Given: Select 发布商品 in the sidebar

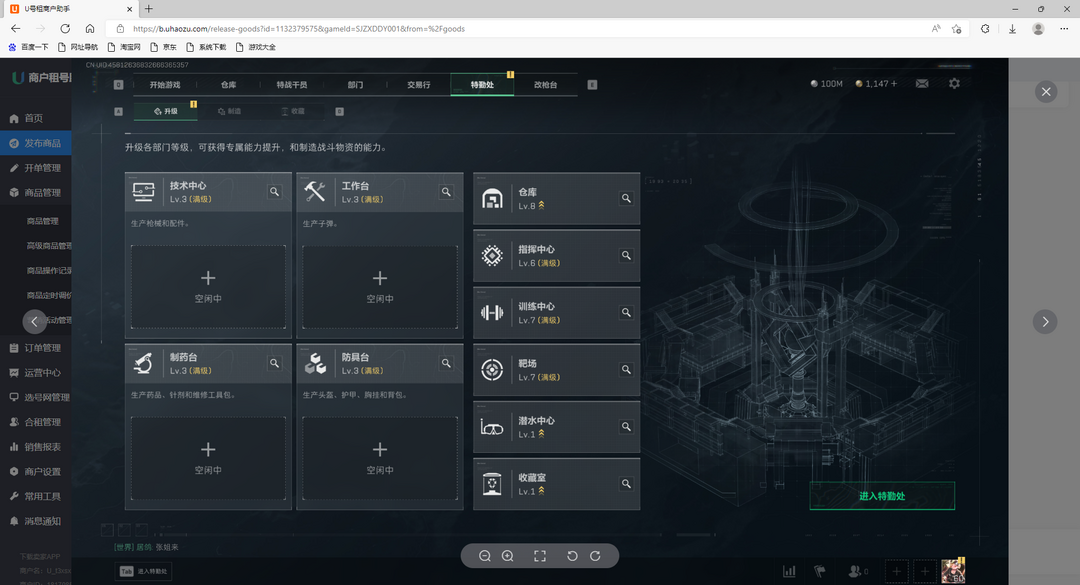Looking at the screenshot, I should point(42,143).
